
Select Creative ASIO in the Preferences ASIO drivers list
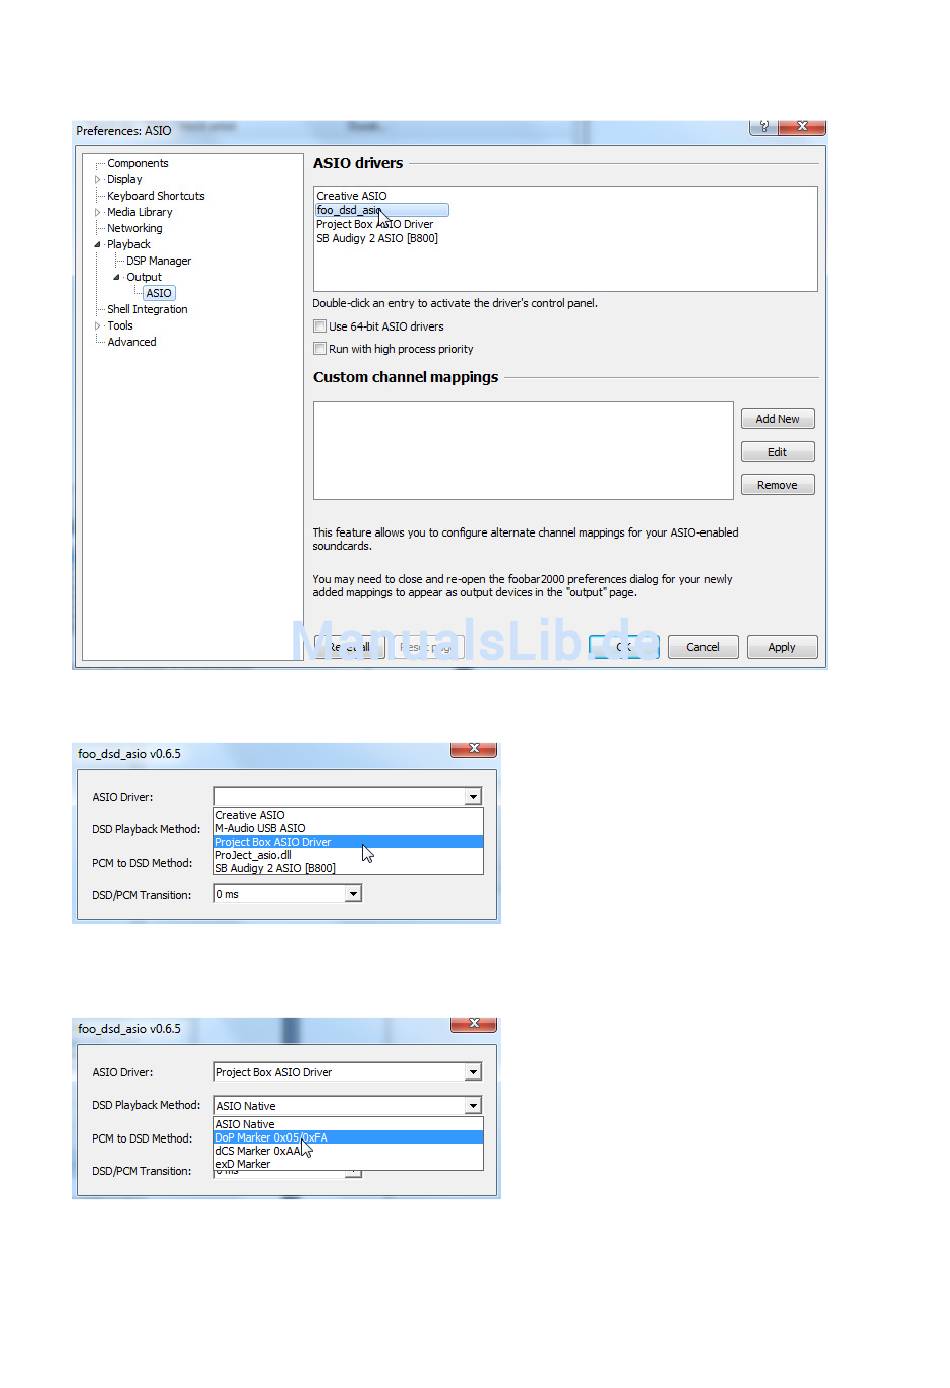(351, 196)
